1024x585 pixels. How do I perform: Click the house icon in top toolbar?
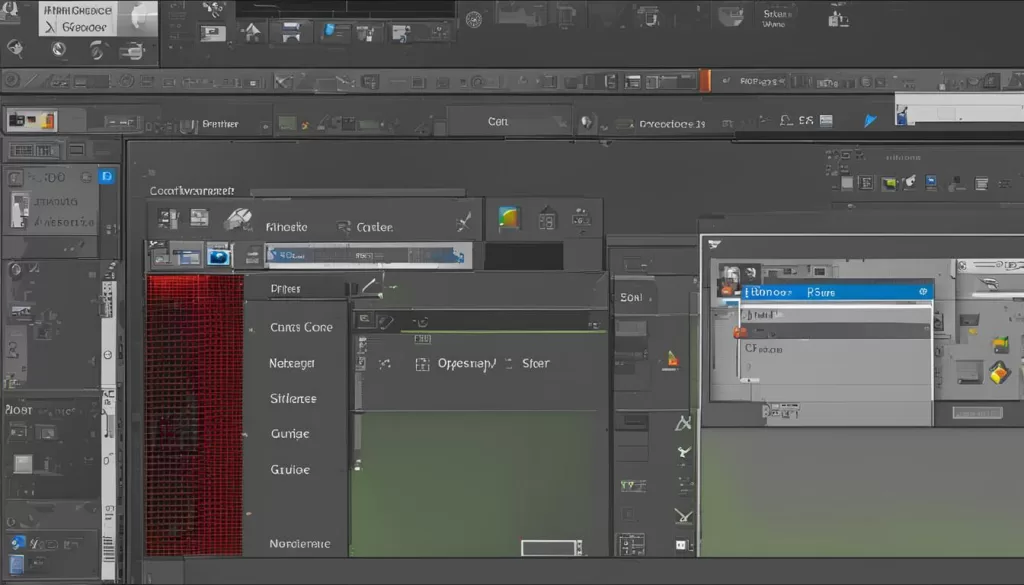[x=251, y=32]
